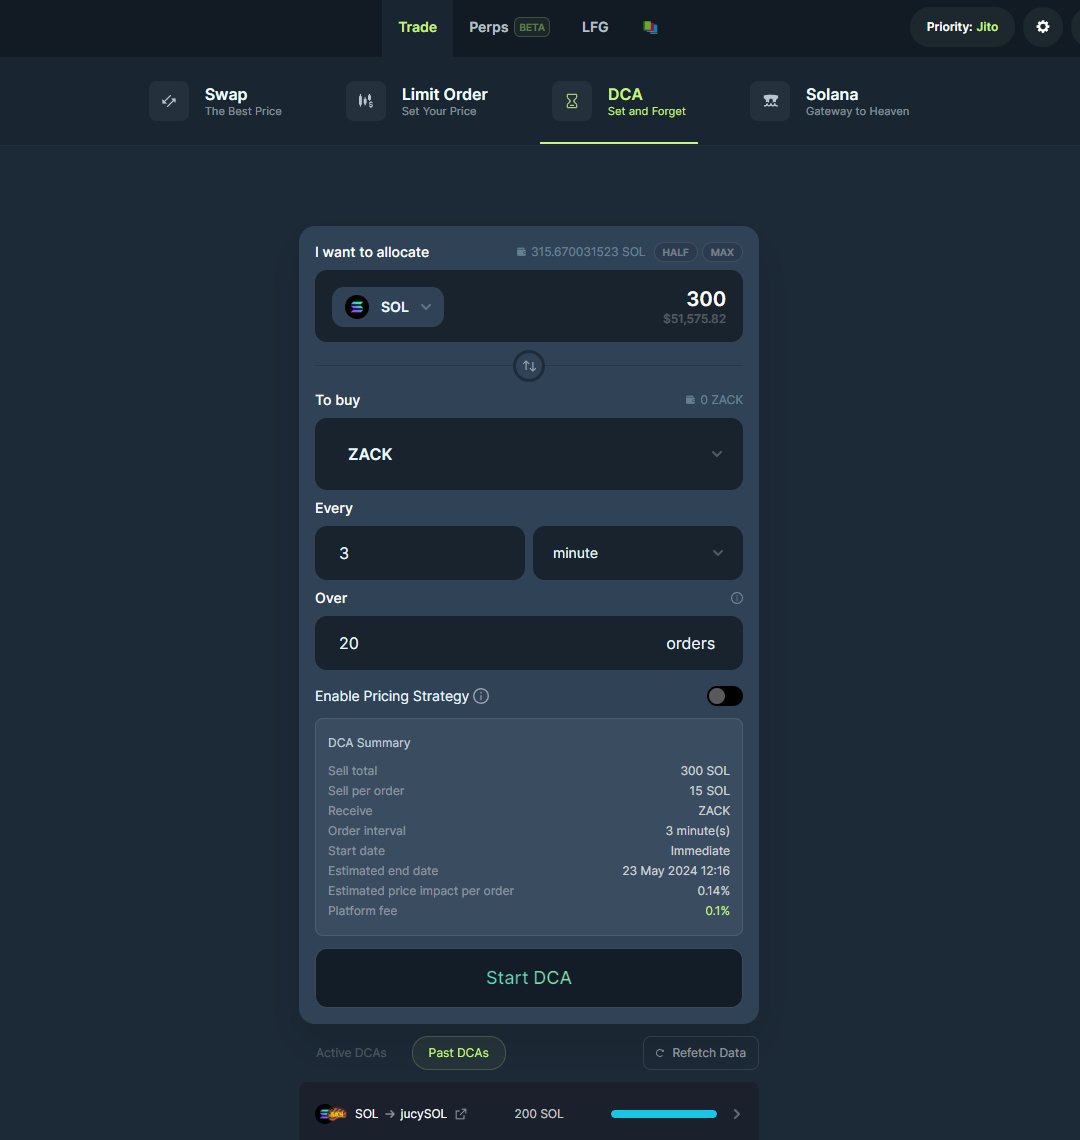Select the Limit Order tab
This screenshot has width=1080, height=1140.
click(417, 102)
